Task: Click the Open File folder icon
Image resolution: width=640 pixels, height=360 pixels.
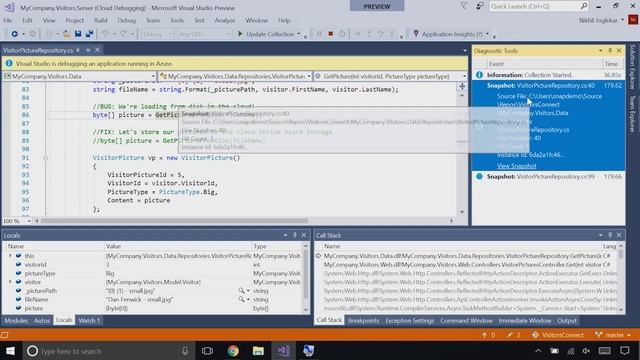Action: [x=66, y=34]
